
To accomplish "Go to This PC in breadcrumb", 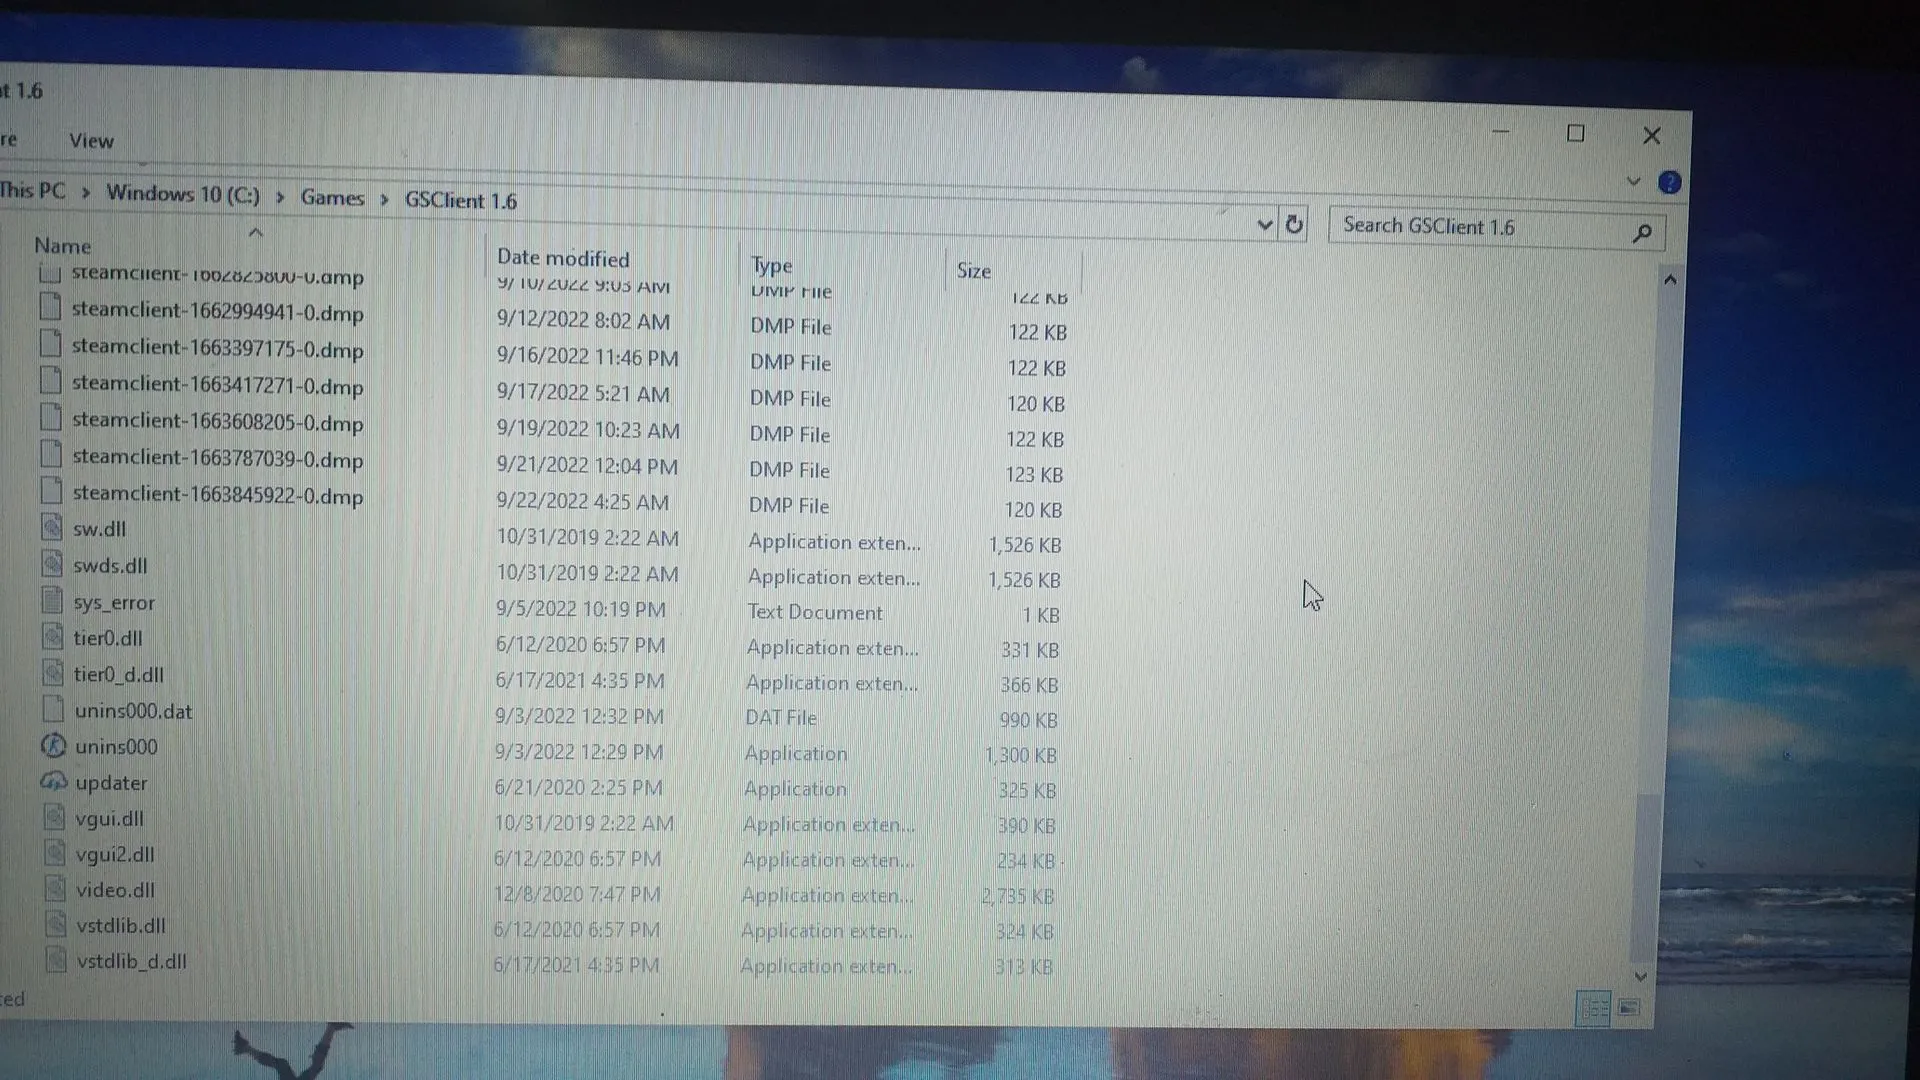I will point(32,191).
